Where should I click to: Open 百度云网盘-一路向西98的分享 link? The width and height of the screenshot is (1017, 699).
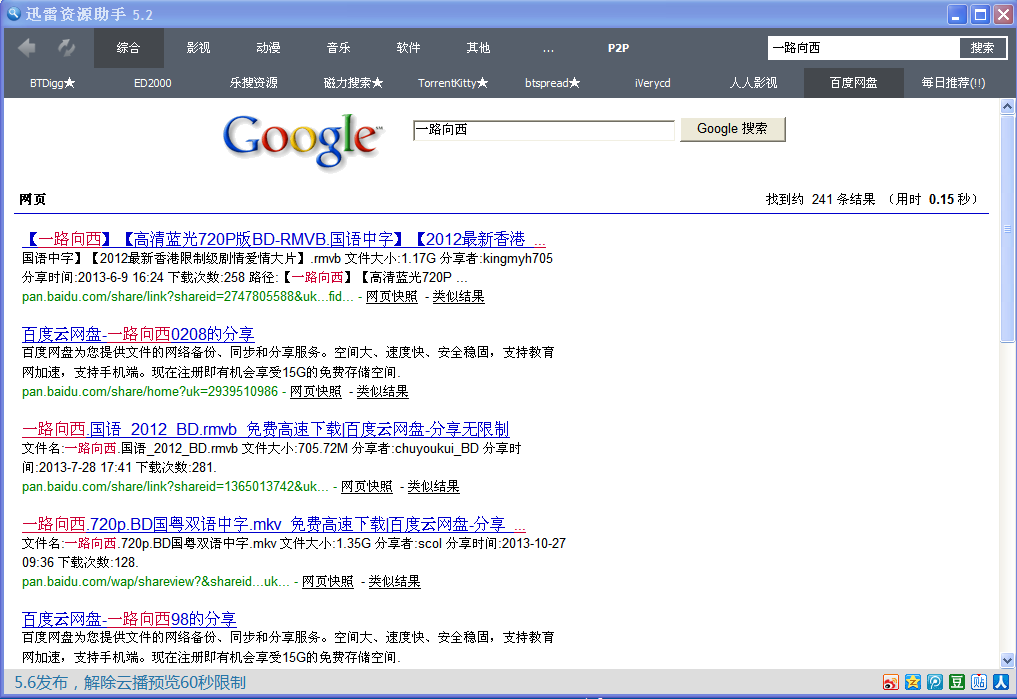tap(129, 619)
